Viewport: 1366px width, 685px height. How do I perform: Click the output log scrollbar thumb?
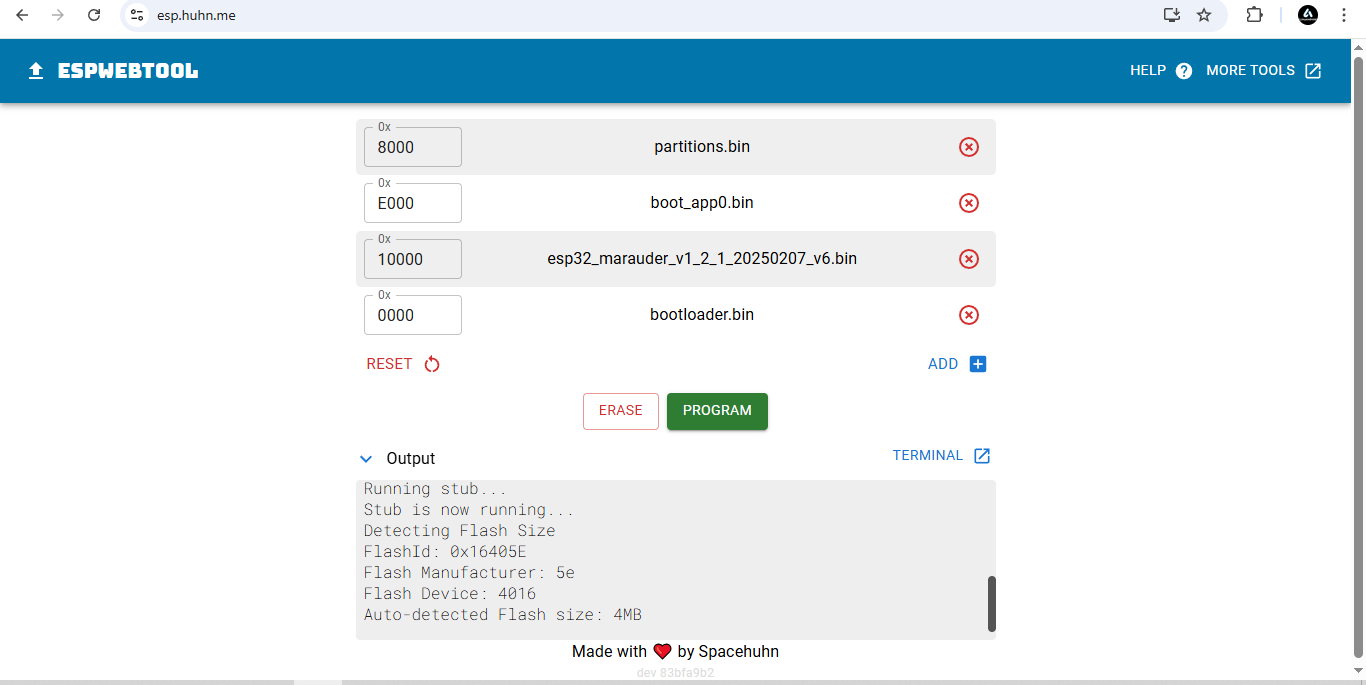[x=992, y=604]
